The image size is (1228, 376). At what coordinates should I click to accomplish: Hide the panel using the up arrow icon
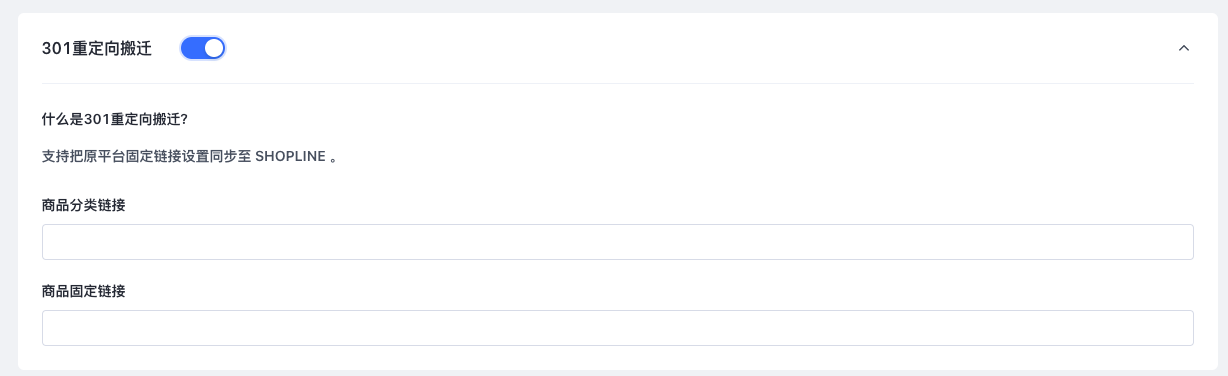click(x=1184, y=48)
